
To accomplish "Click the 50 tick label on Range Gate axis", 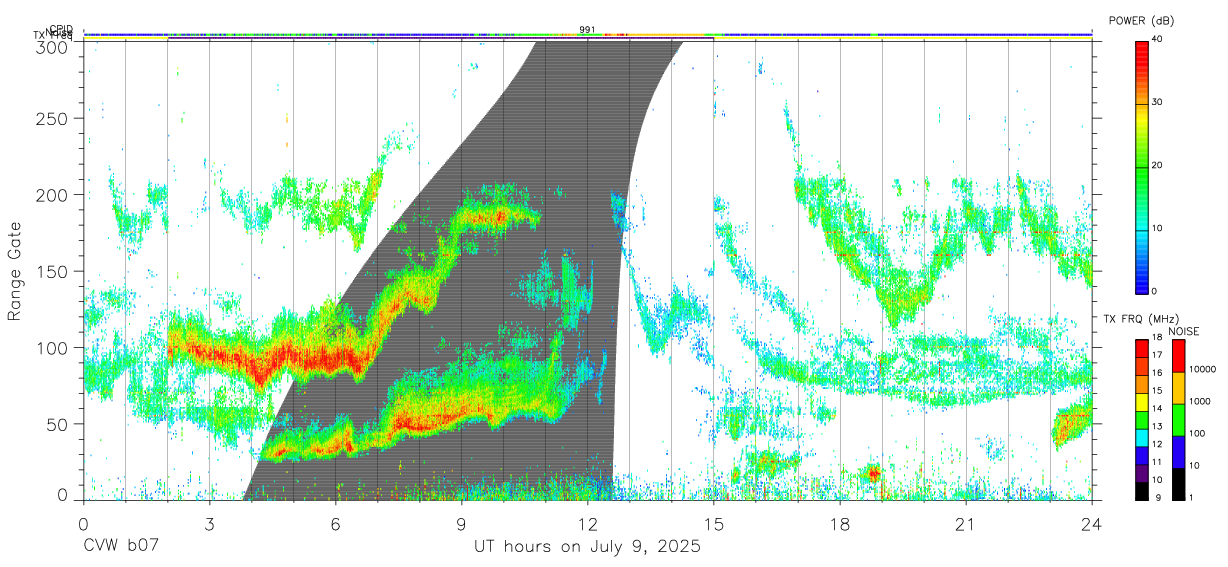I will [x=57, y=424].
